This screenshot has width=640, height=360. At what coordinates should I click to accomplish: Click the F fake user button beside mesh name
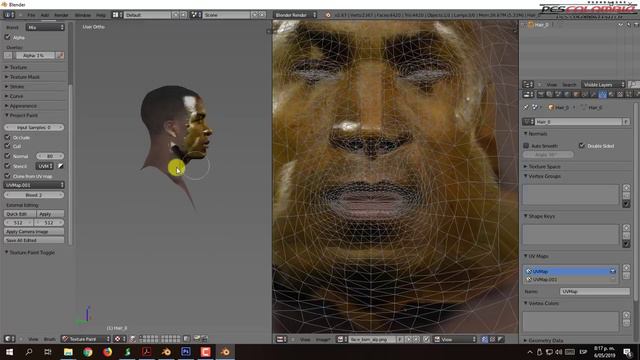point(626,122)
